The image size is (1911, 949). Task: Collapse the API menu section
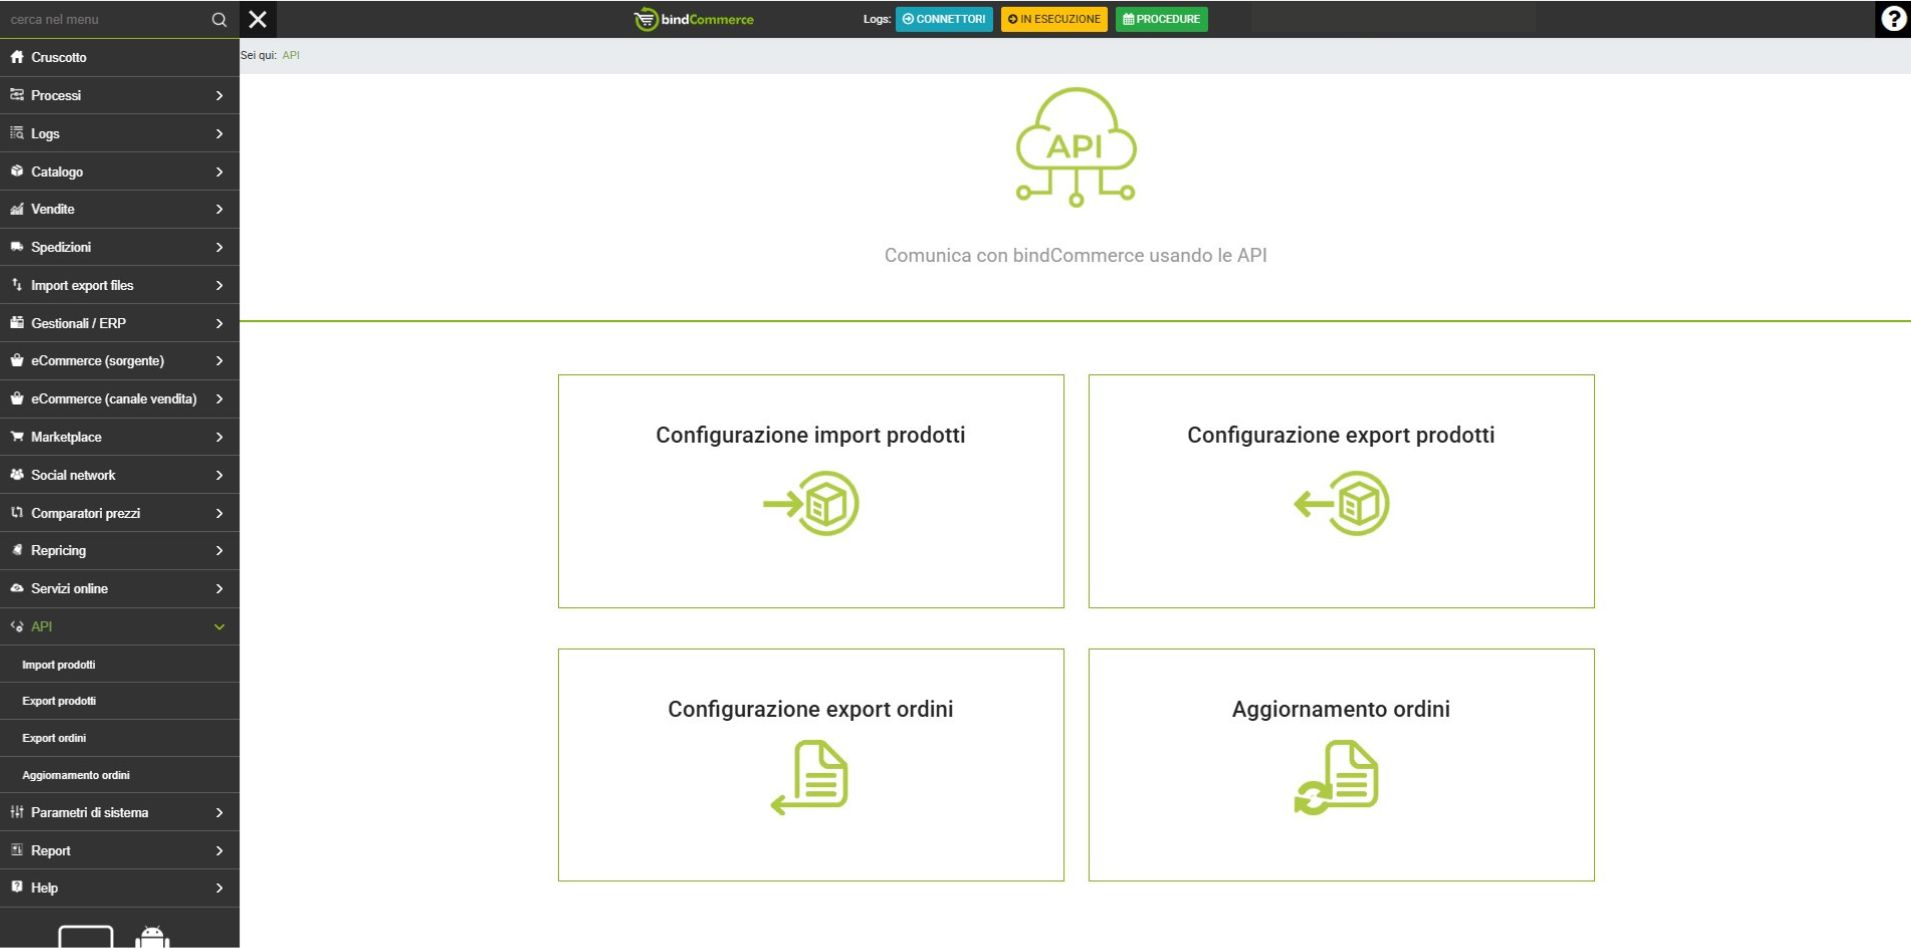click(x=119, y=627)
